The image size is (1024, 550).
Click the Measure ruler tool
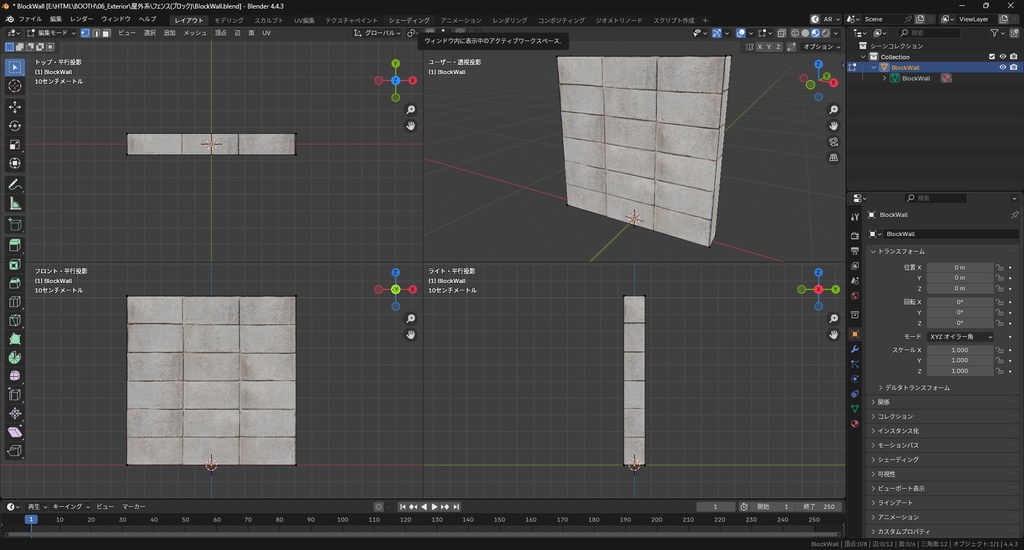click(x=15, y=204)
